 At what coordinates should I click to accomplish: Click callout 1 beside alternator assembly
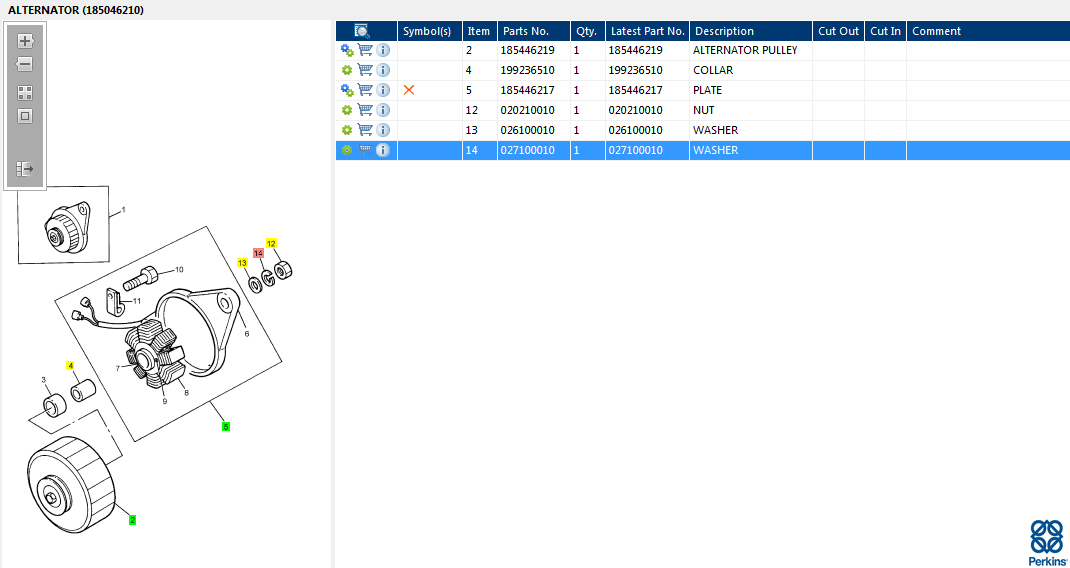click(x=124, y=210)
